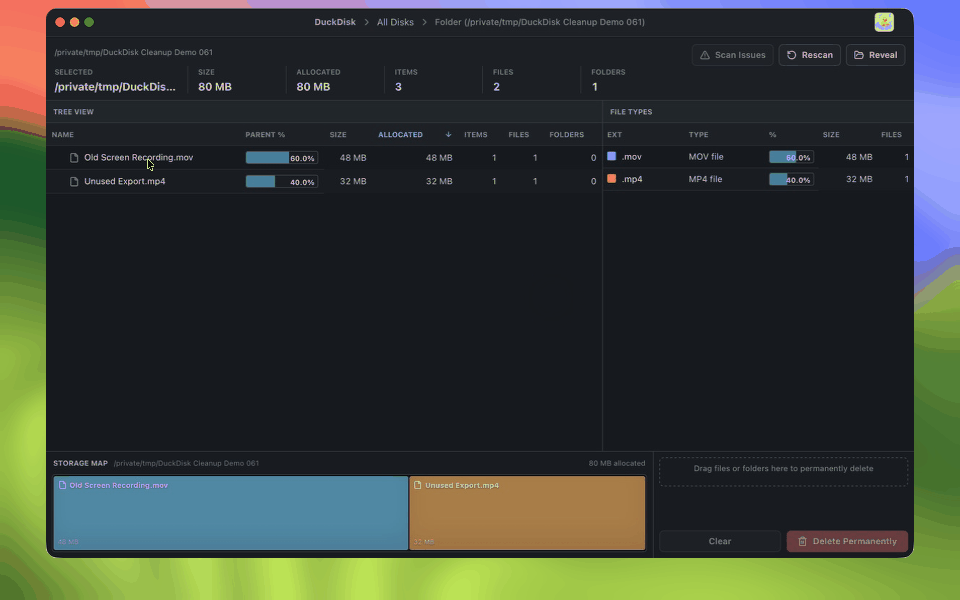Sort tree view by Size column

coord(338,135)
